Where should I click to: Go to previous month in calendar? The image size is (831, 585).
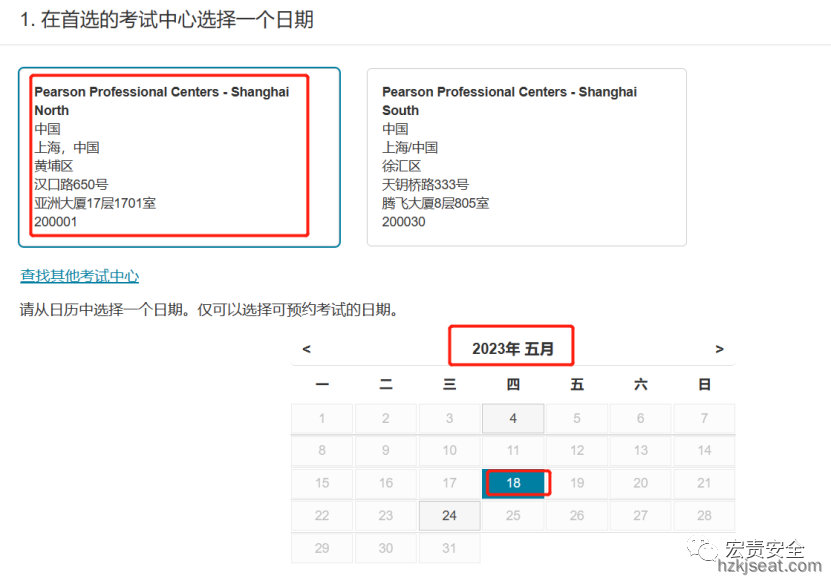tap(306, 349)
